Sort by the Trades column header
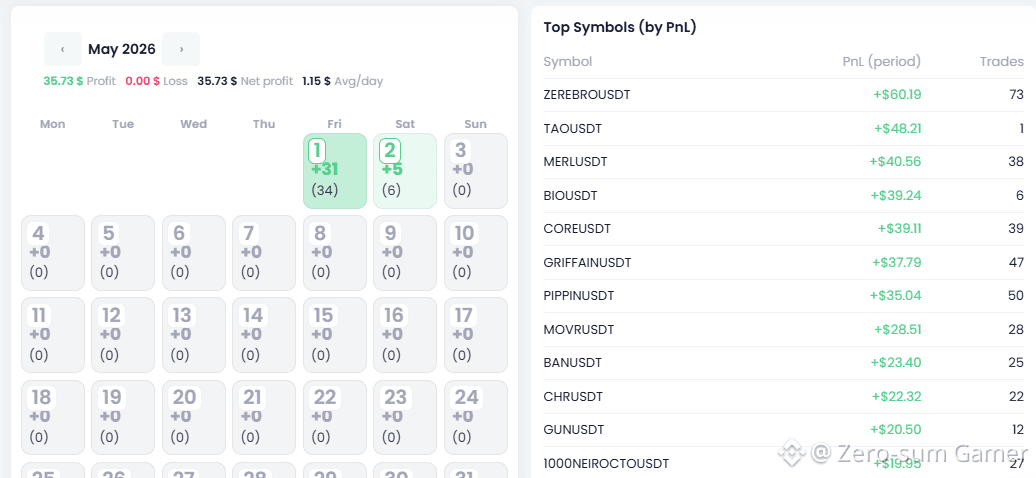 [x=1002, y=61]
